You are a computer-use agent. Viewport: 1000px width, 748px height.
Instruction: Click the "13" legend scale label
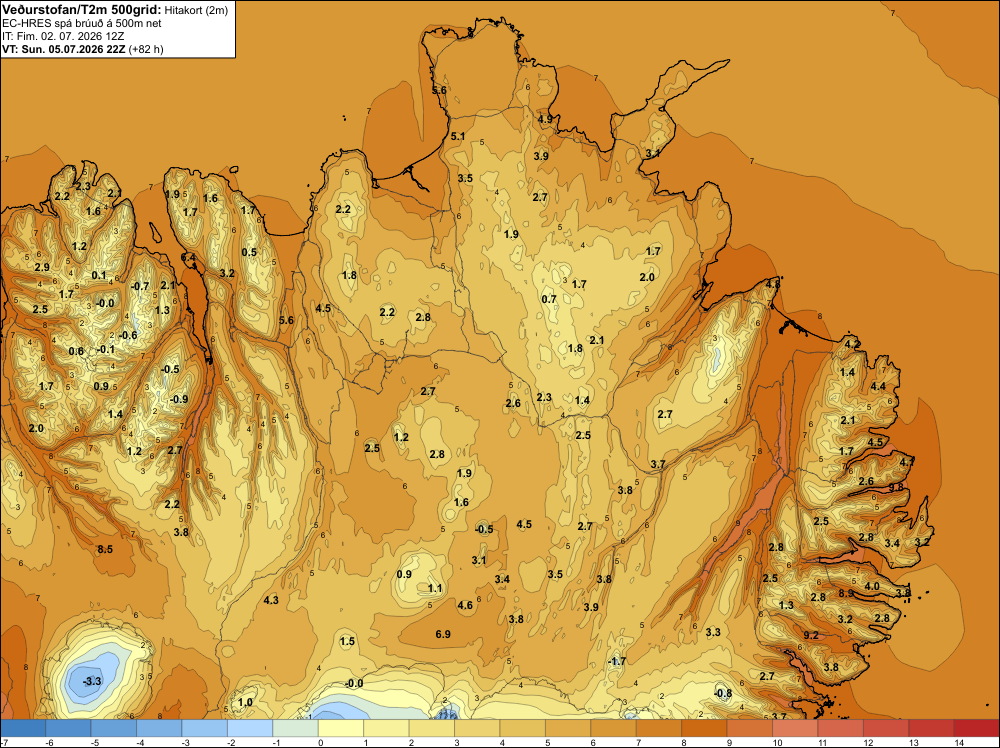(x=914, y=743)
